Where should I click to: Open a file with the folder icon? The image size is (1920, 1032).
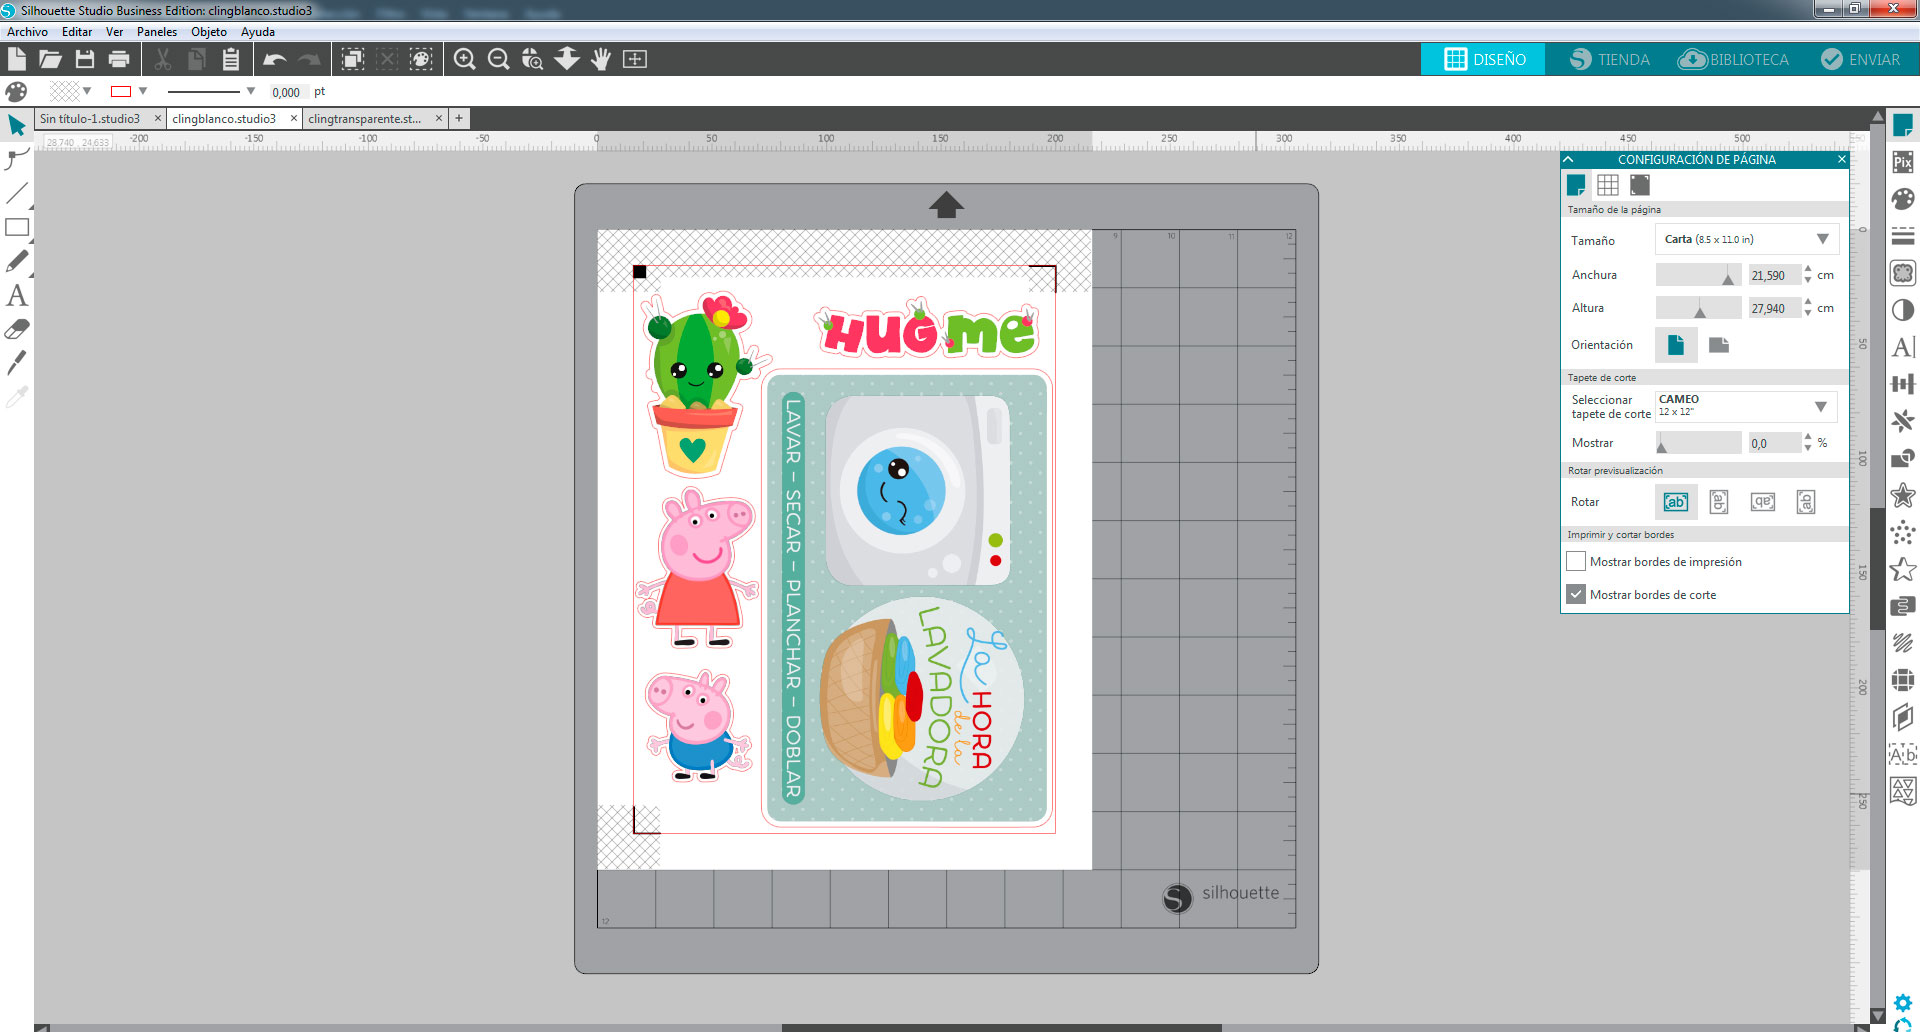(50, 59)
